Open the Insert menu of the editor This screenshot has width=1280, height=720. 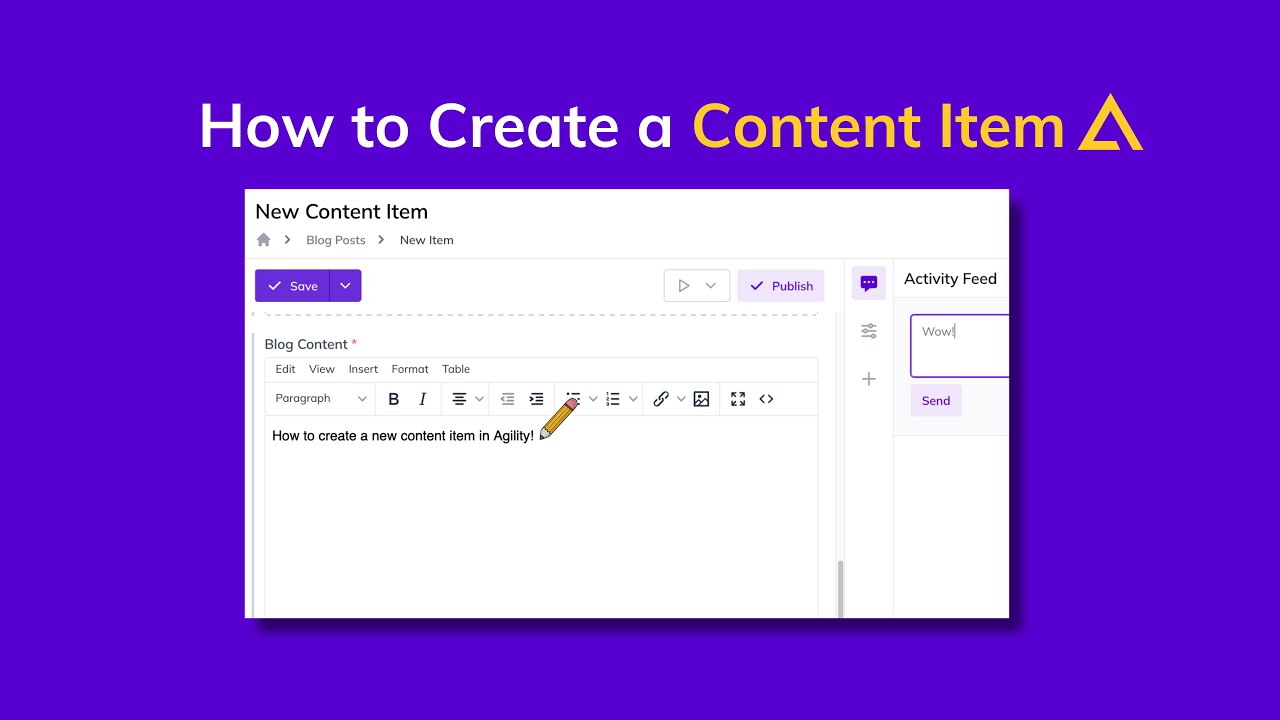point(363,369)
